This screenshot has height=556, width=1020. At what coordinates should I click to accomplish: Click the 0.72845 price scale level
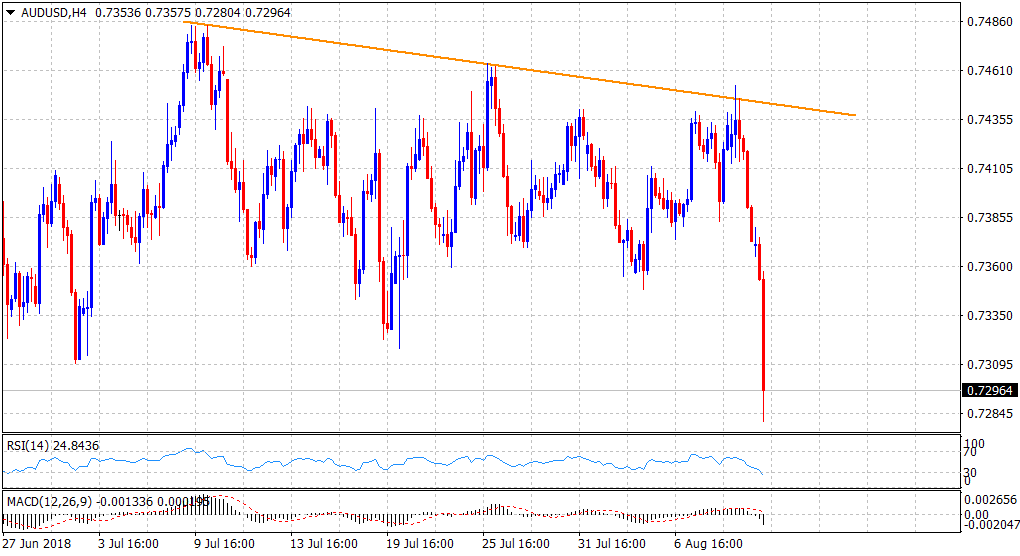coord(986,414)
